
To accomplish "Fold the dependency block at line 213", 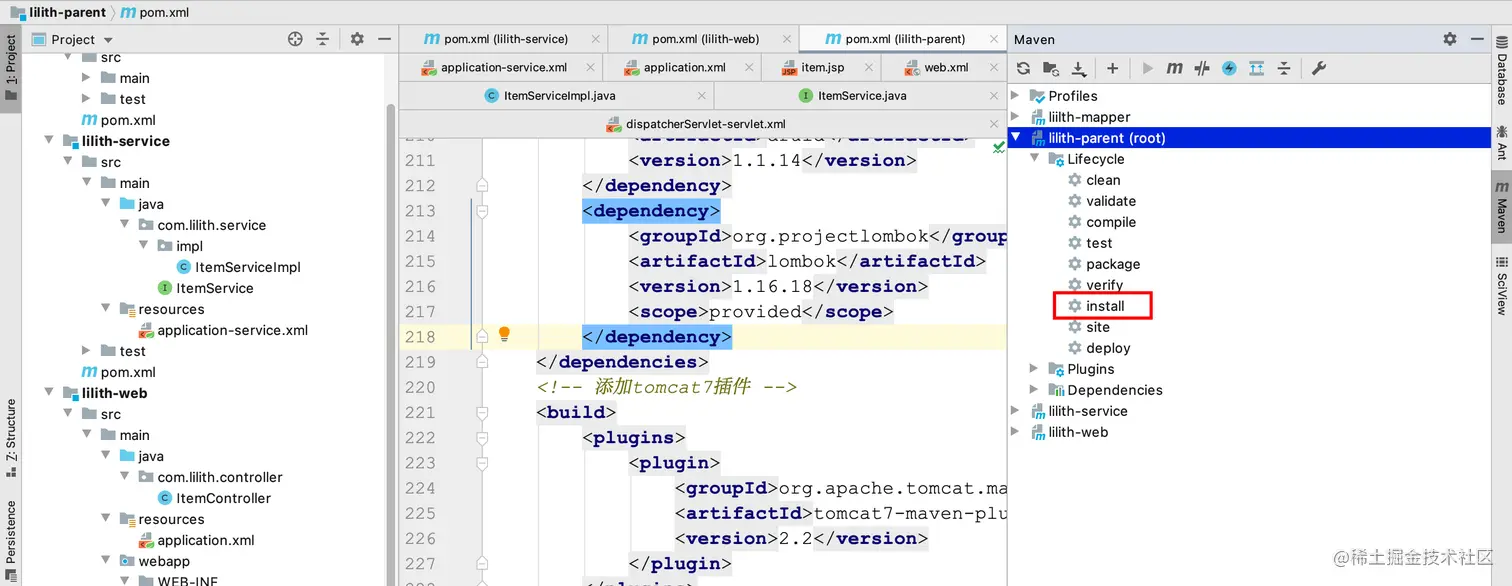I will pos(482,211).
